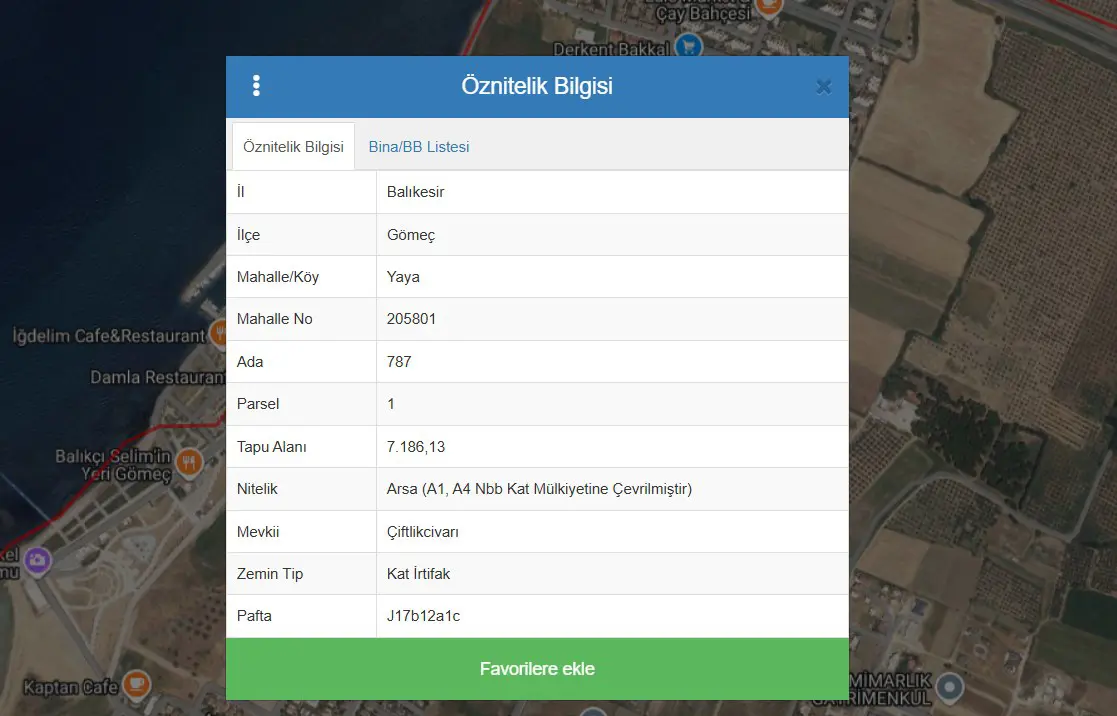Click the Nitelik value starting with Arsa
The width and height of the screenshot is (1117, 716).
(x=539, y=489)
